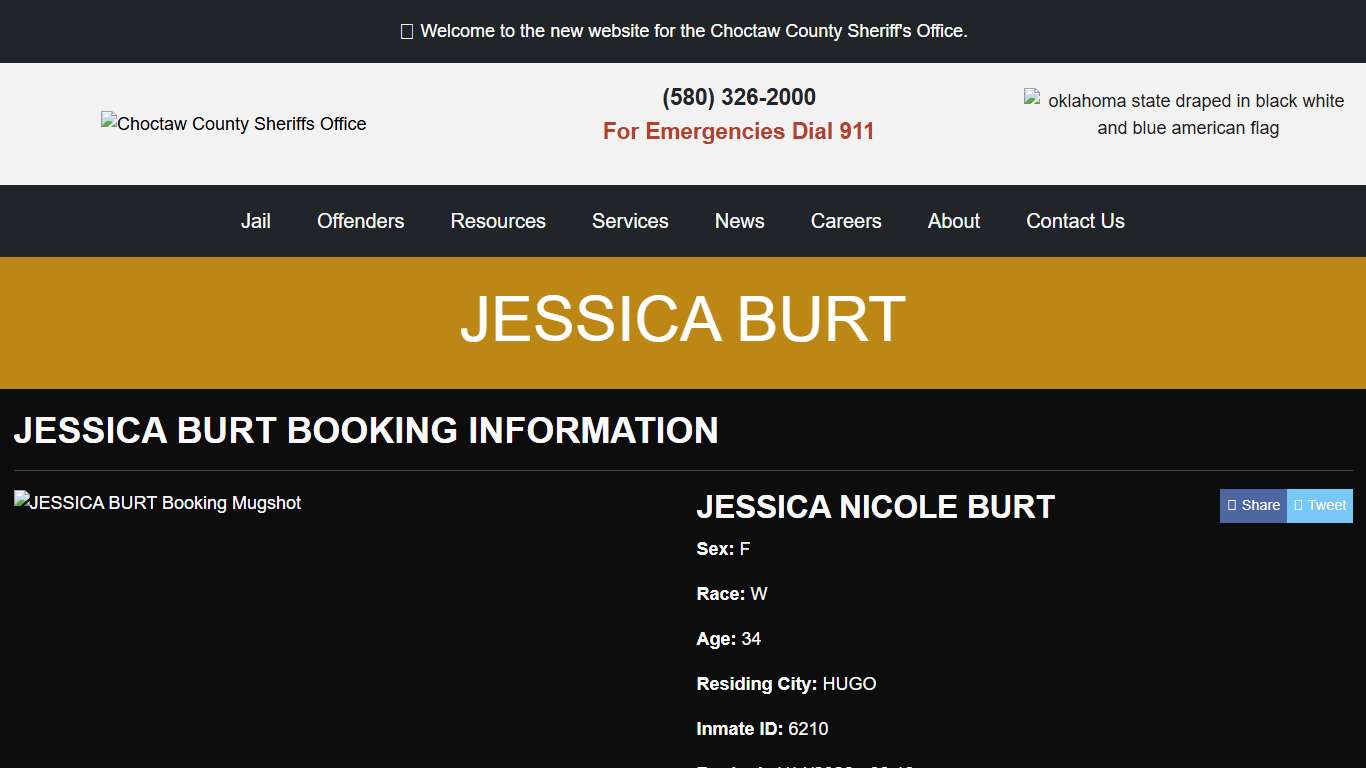Click the (580) 326-2000 phone number

(738, 97)
